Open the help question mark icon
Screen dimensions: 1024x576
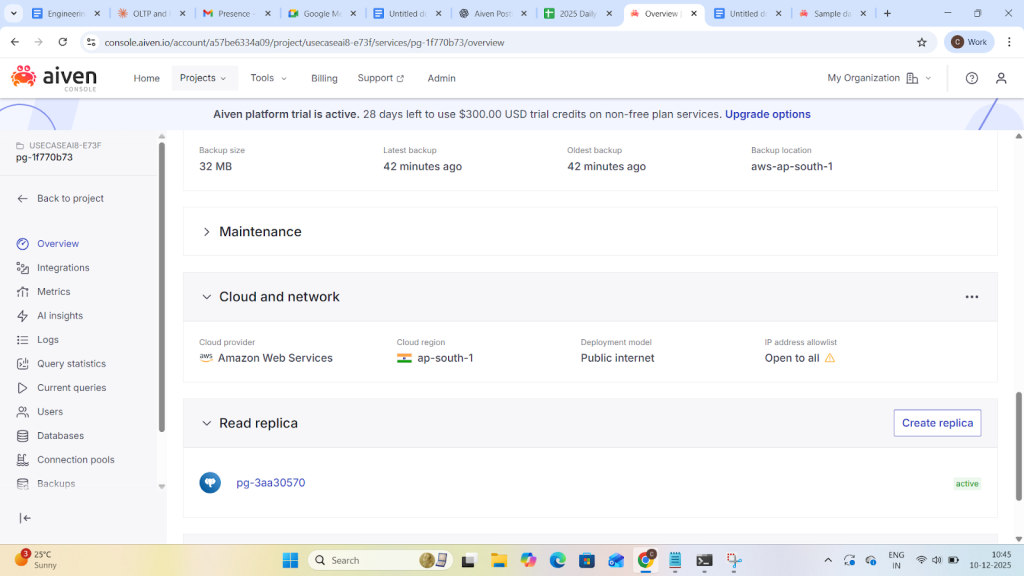(x=971, y=78)
